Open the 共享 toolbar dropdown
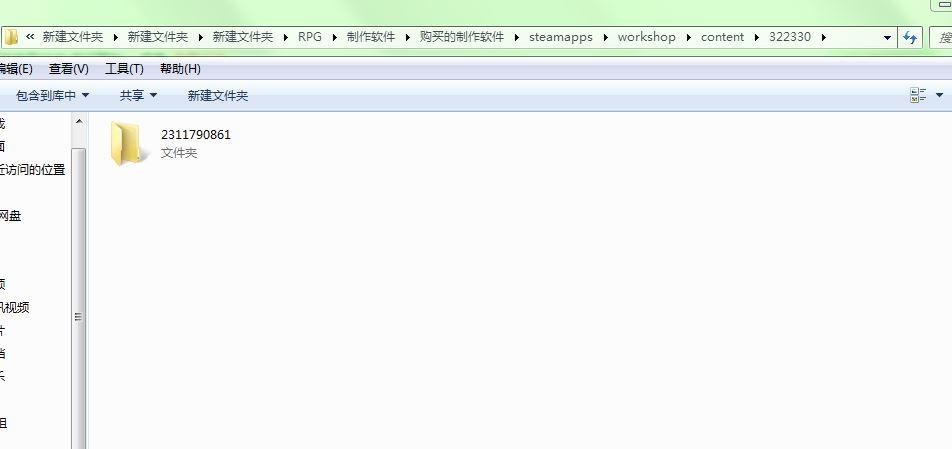The width and height of the screenshot is (952, 449). pyautogui.click(x=138, y=95)
